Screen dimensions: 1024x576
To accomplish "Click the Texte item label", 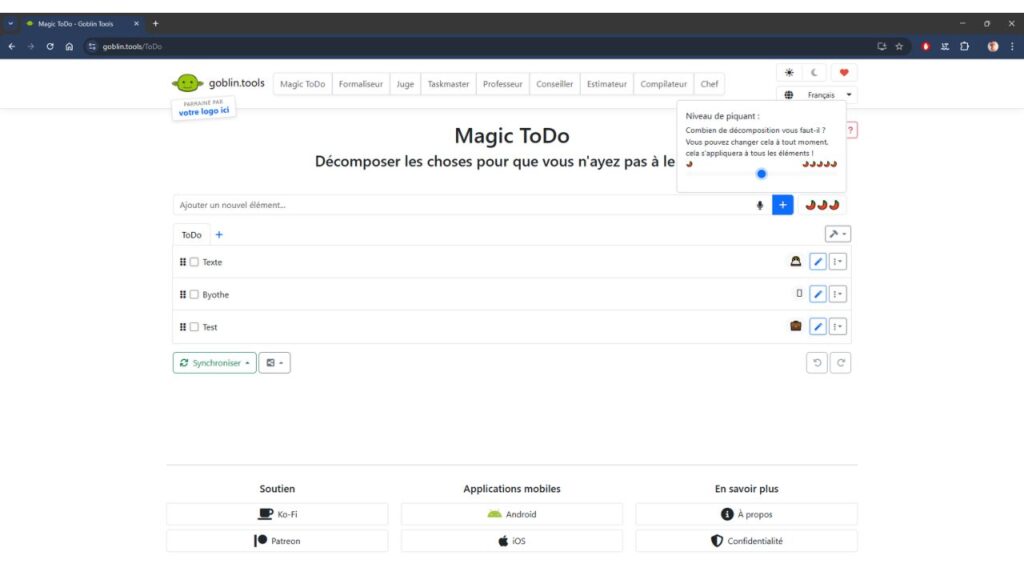I will tap(212, 262).
